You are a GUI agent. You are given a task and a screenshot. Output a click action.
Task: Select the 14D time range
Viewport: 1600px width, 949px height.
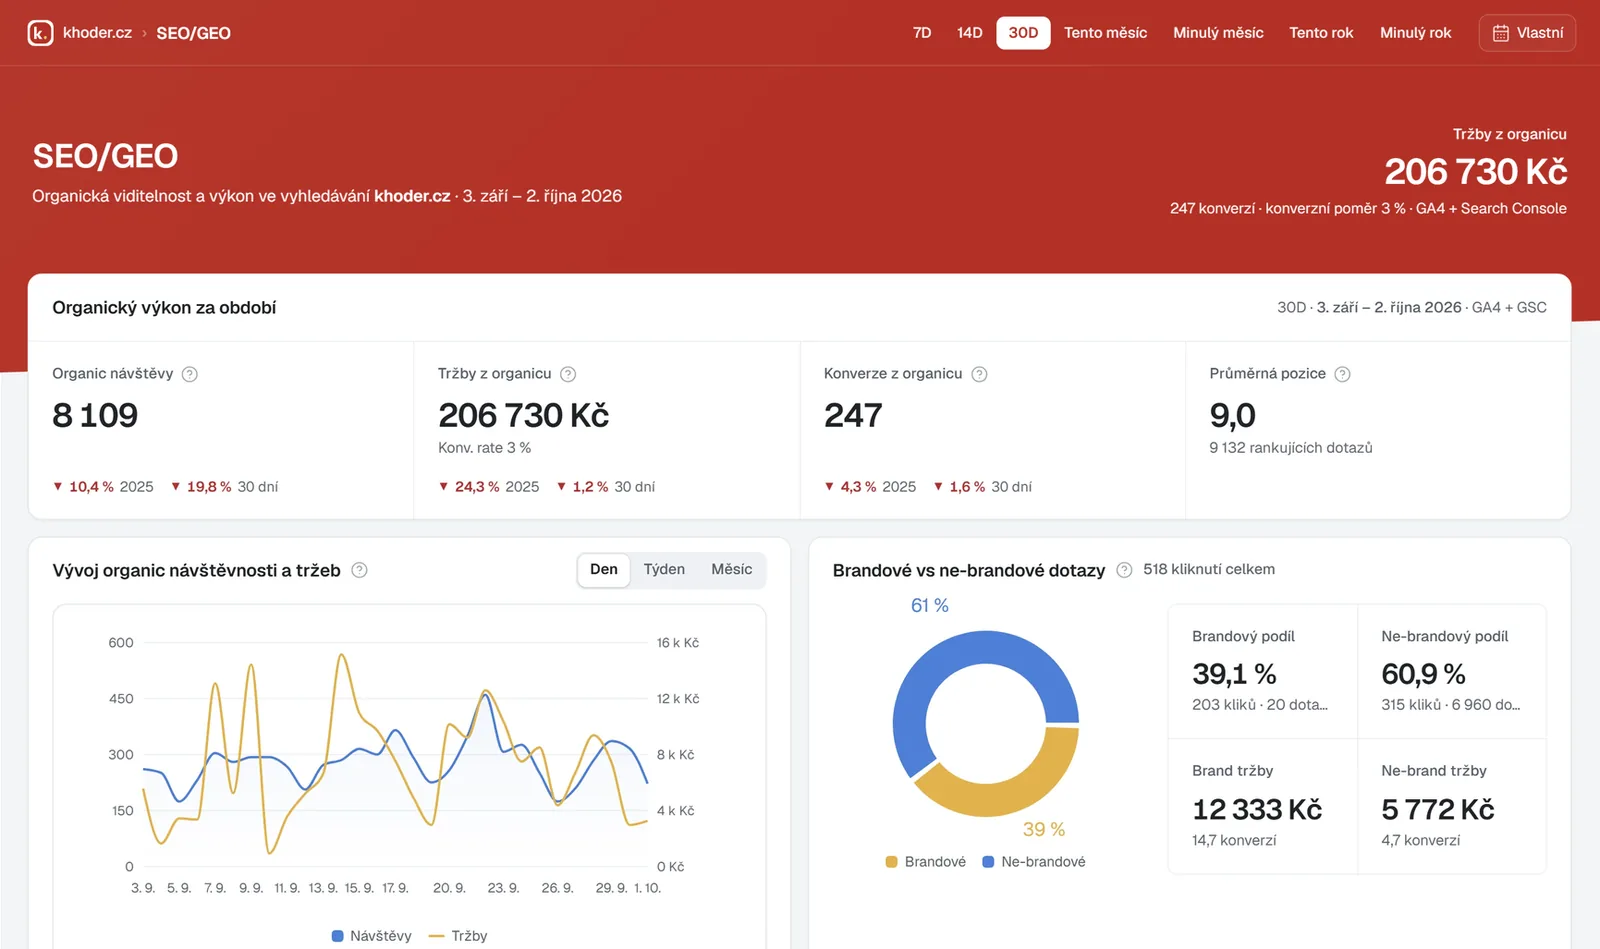969,33
